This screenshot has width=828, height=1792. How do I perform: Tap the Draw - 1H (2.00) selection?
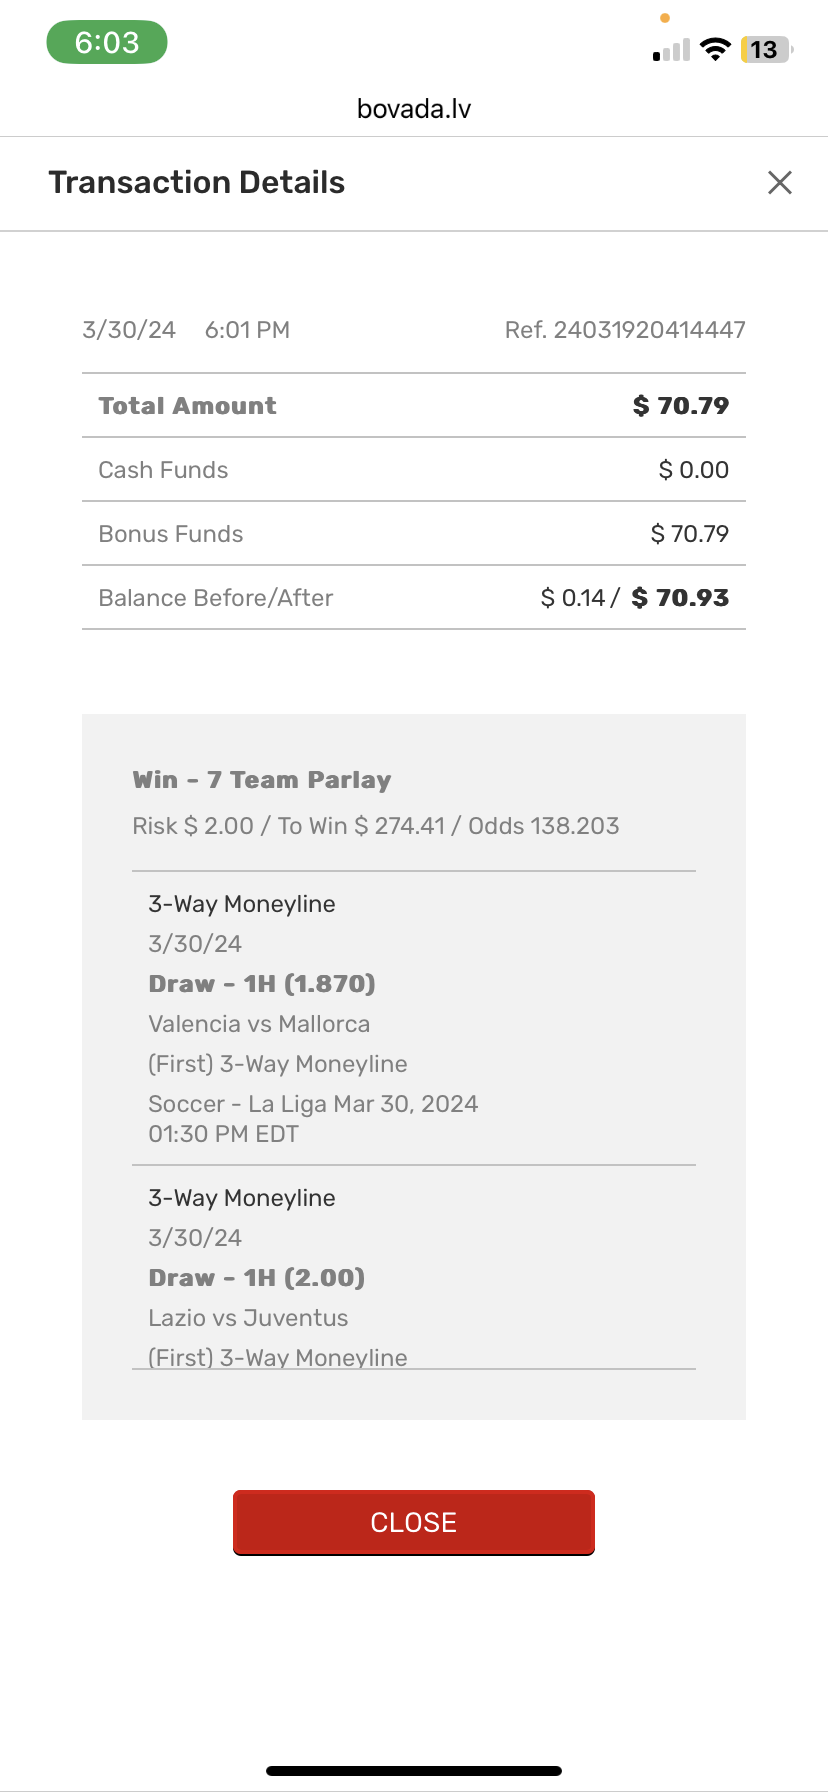tap(257, 1278)
